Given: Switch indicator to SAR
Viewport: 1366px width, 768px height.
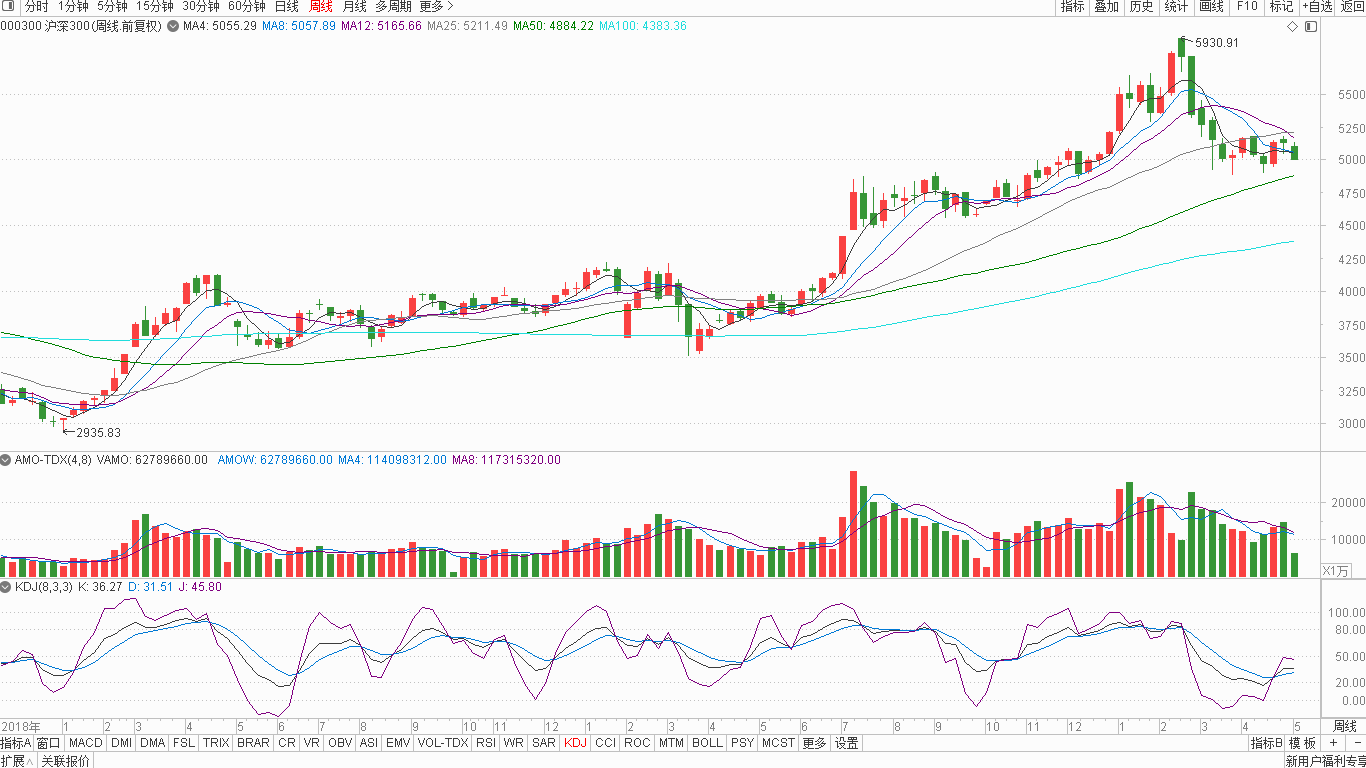Looking at the screenshot, I should click(x=544, y=743).
